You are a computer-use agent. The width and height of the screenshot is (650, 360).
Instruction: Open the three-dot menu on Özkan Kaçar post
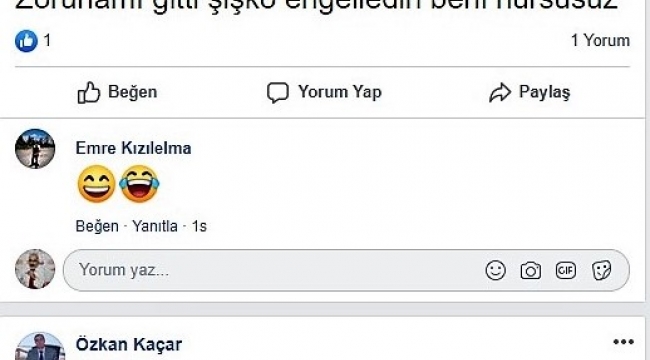tap(623, 342)
